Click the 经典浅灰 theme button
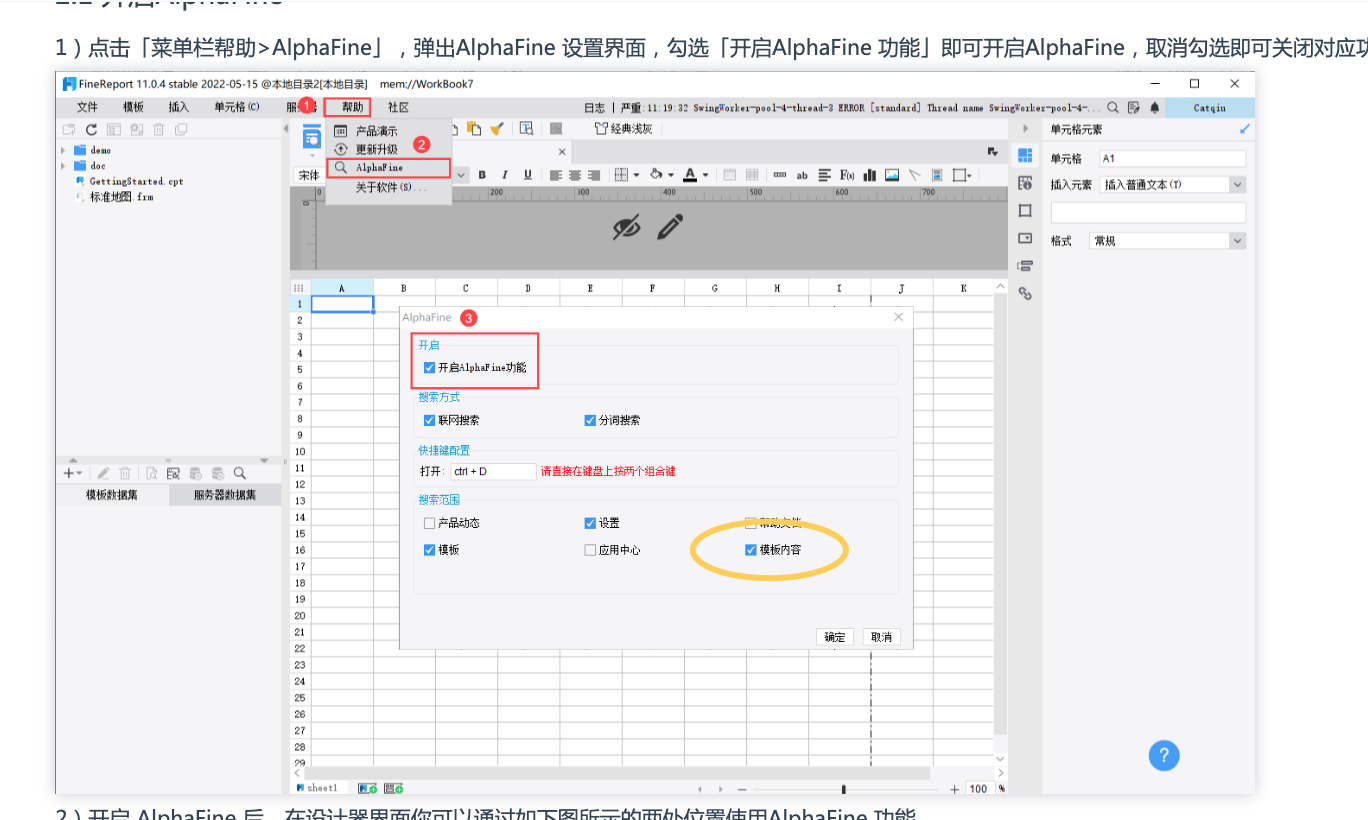Screen dimensions: 1368x820 click(623, 128)
